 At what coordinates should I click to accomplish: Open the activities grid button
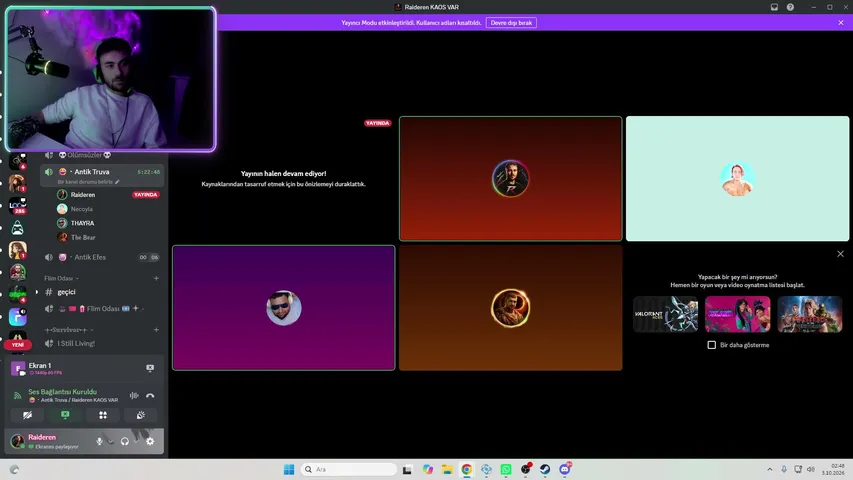click(x=103, y=415)
